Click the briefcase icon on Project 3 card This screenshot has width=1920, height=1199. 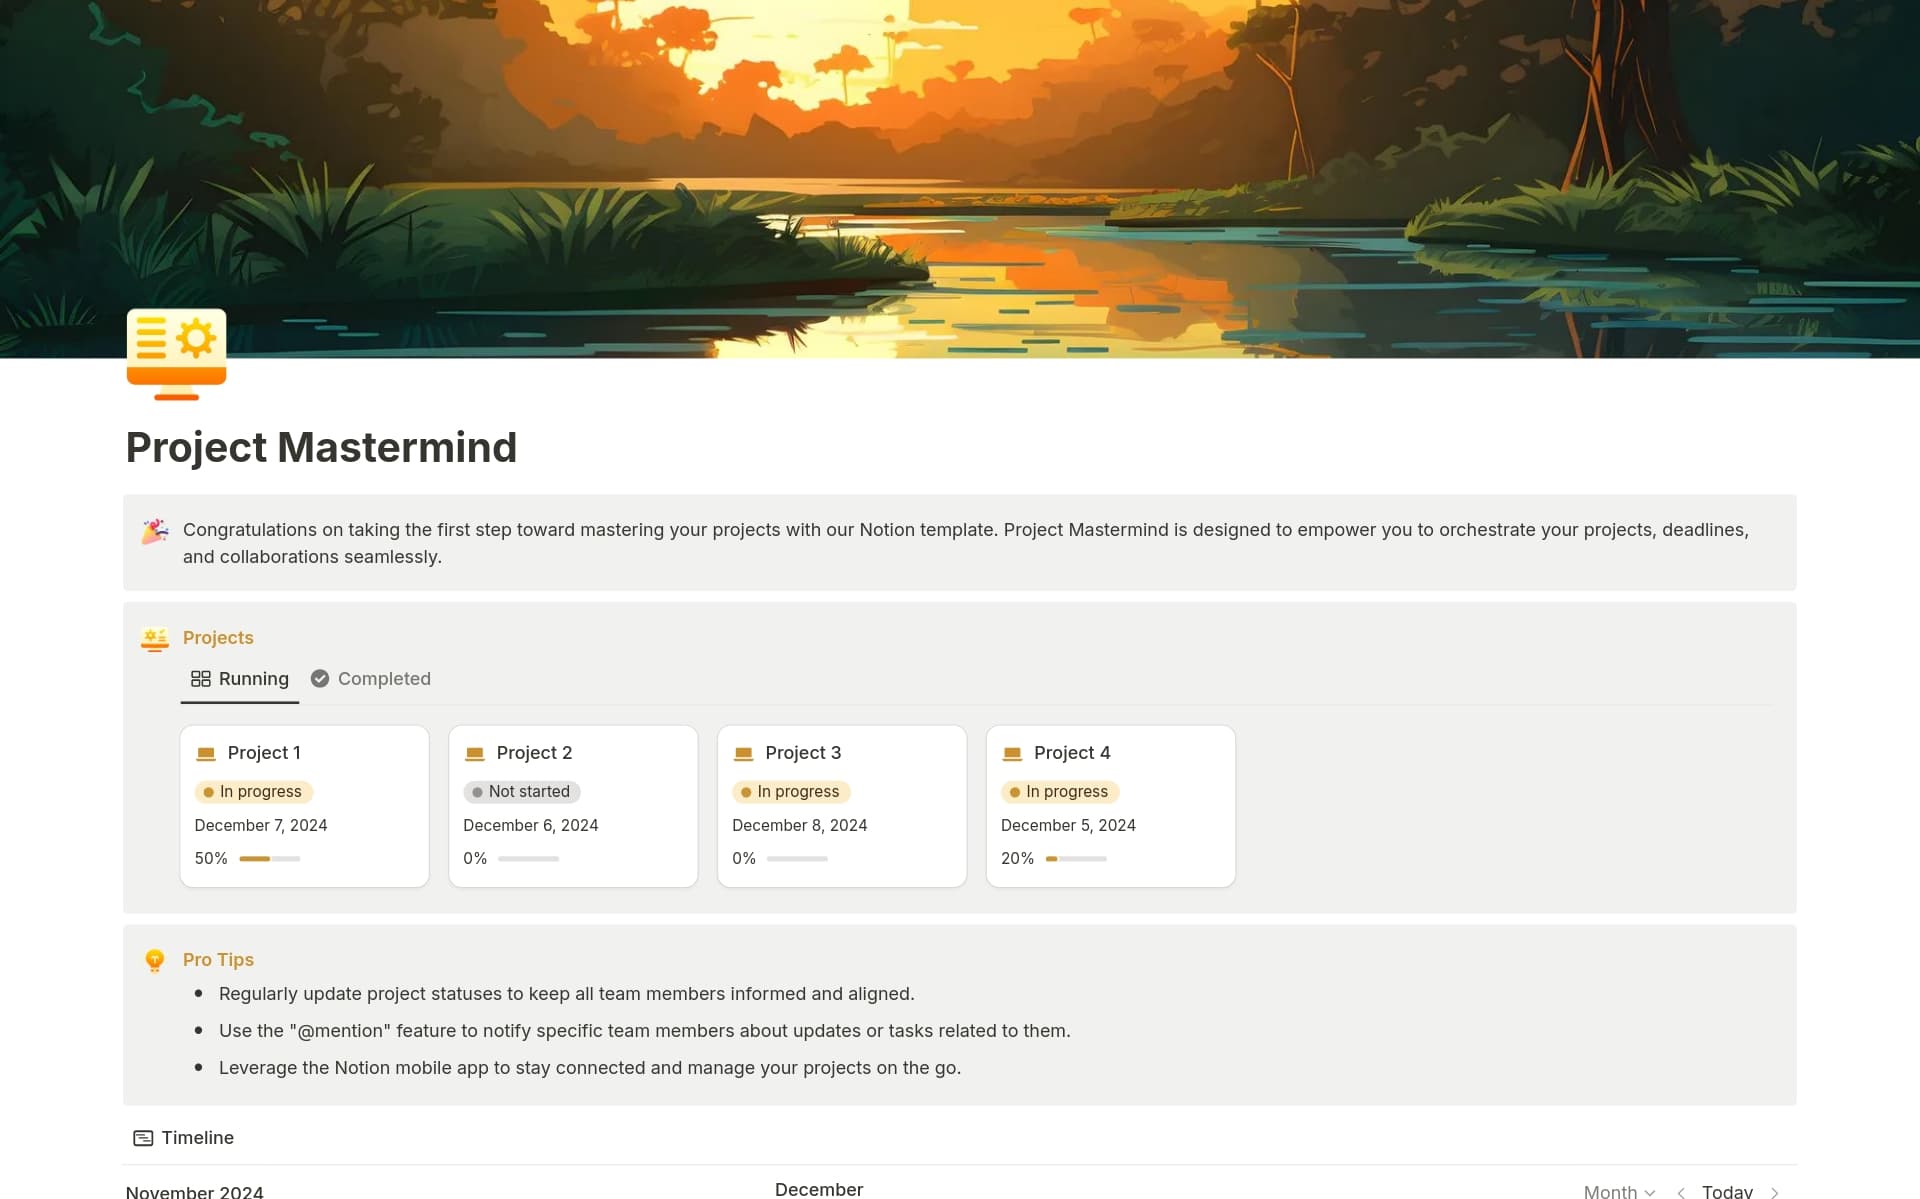745,752
